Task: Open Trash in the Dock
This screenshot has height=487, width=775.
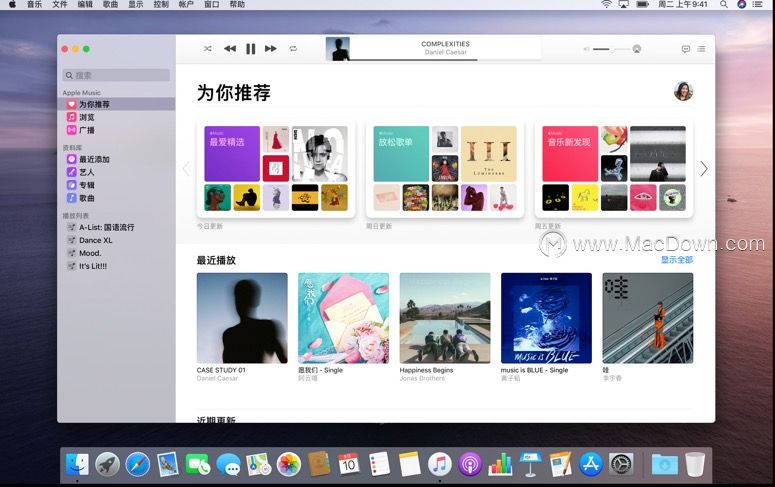Action: (x=695, y=465)
